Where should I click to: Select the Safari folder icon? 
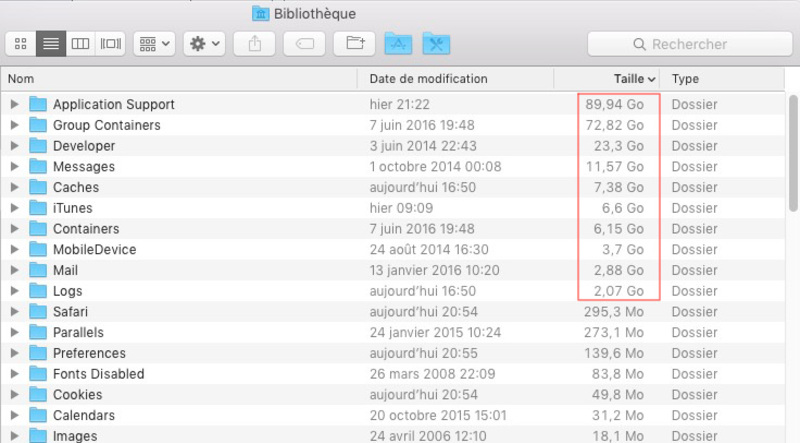click(38, 311)
